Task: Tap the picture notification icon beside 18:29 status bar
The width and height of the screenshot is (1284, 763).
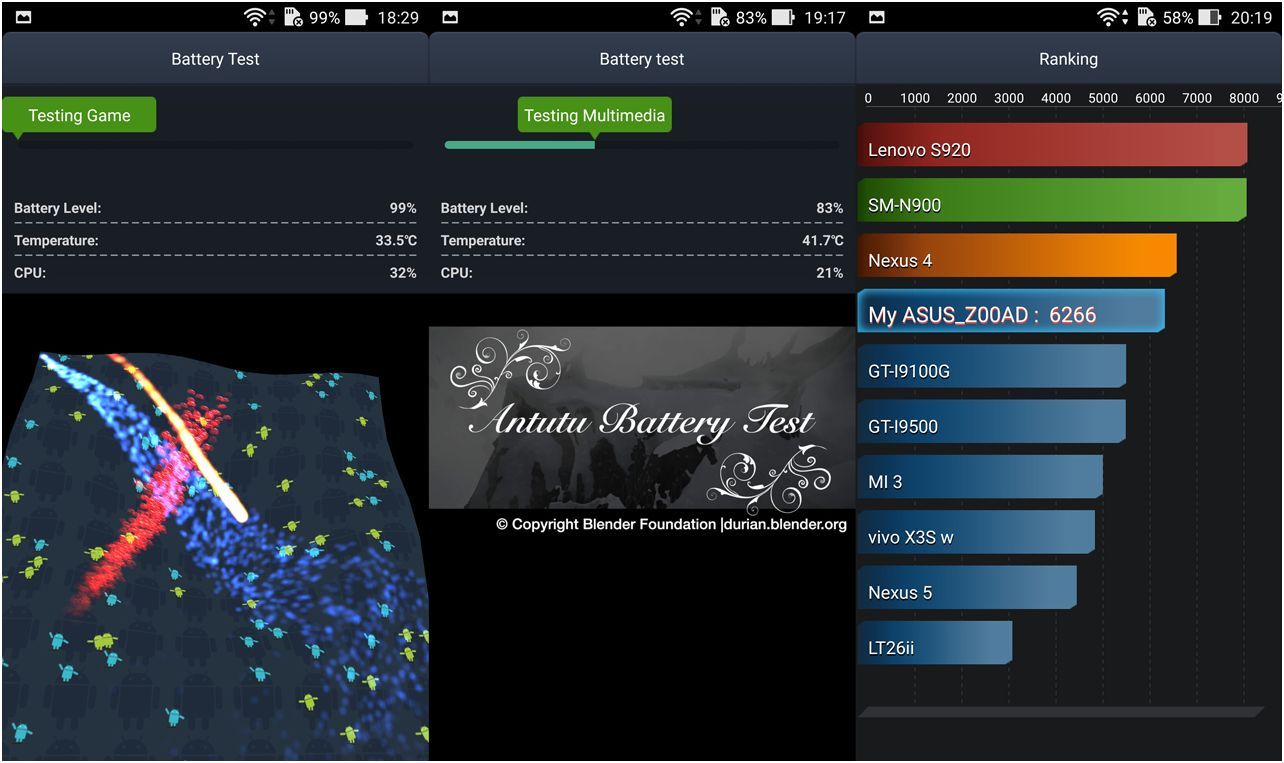Action: click(23, 17)
